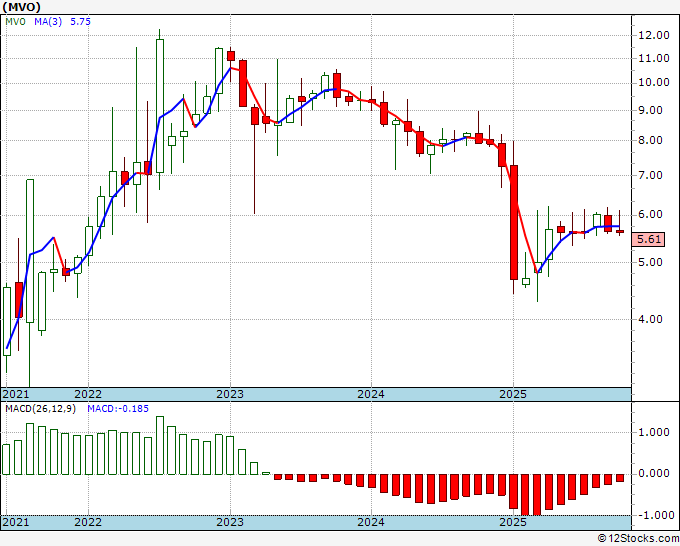Click the 0.000 MACD axis label
Viewport: 680px width, 546px height.
tap(654, 474)
